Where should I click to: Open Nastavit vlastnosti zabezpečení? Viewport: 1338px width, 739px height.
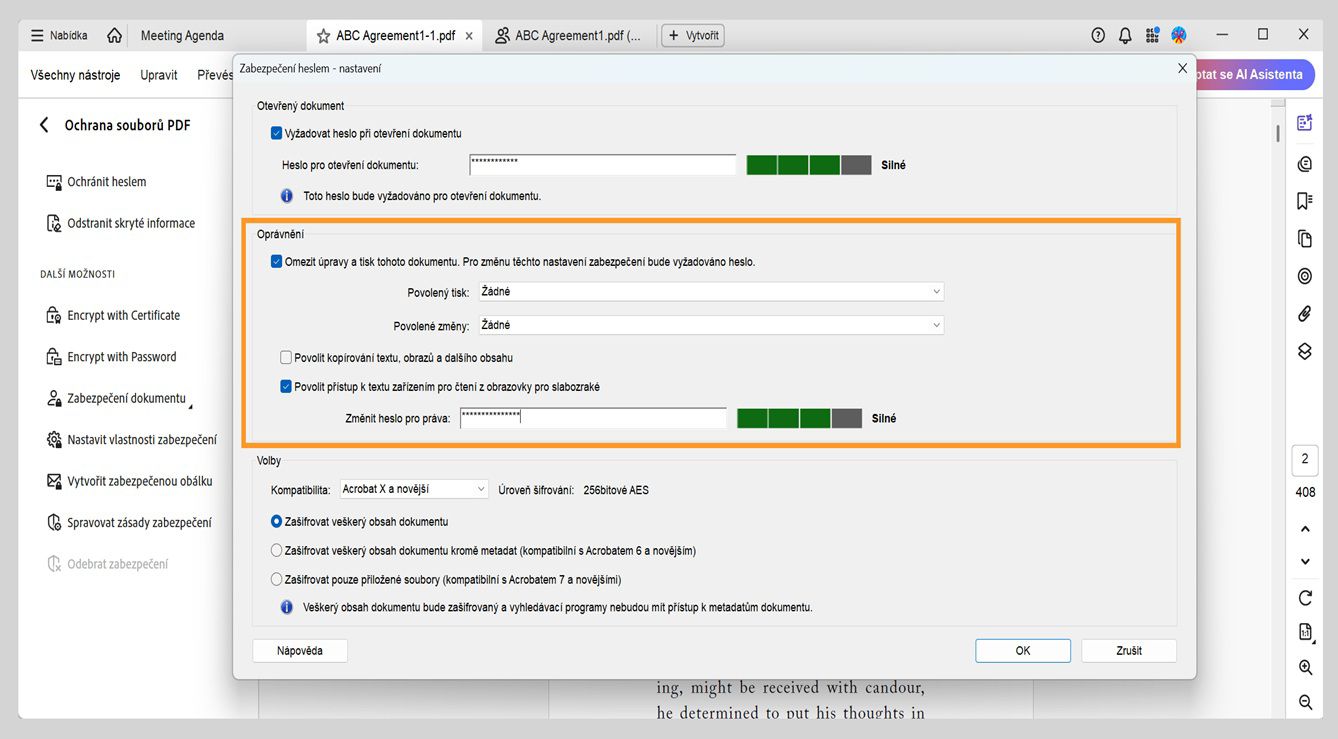[131, 440]
